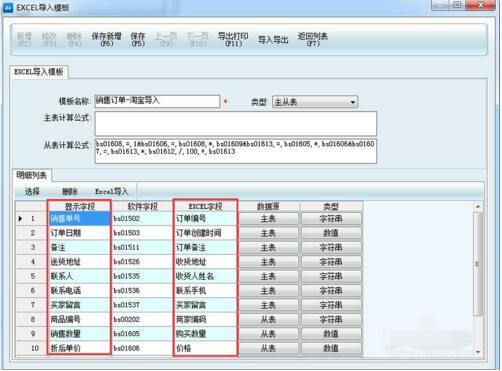
Task: Focus the 模板名称 input field
Action: coord(157,101)
